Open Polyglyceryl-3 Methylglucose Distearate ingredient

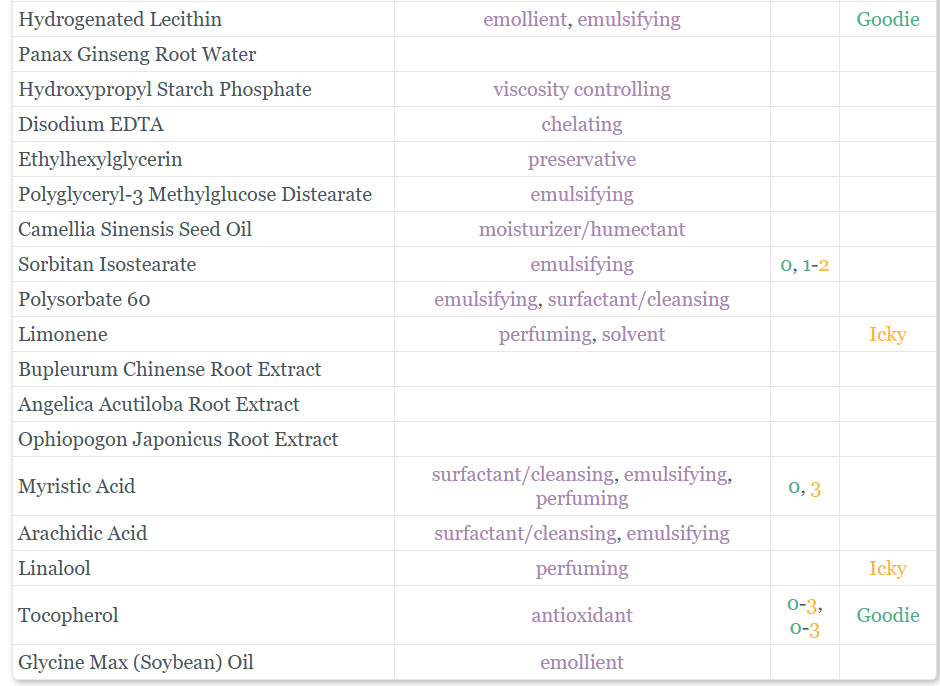[x=195, y=194]
